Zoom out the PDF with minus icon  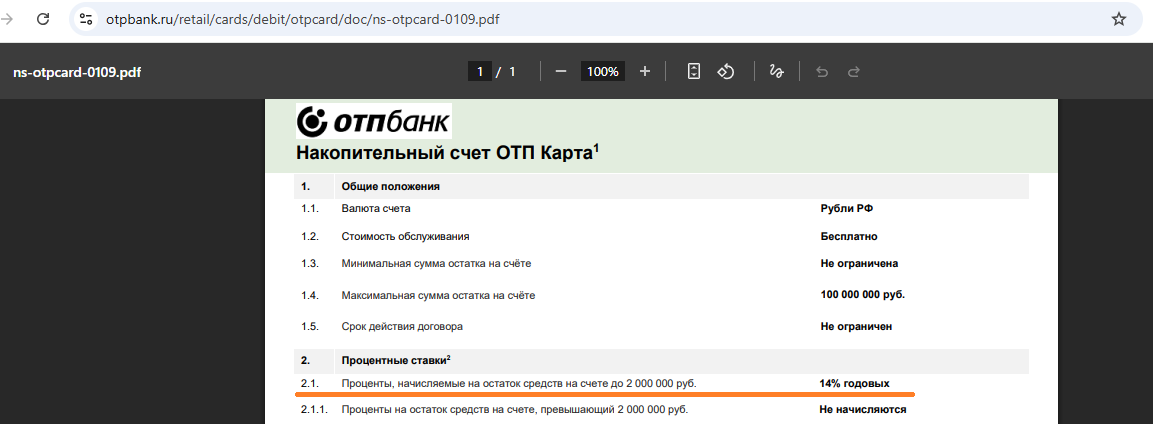(x=561, y=71)
